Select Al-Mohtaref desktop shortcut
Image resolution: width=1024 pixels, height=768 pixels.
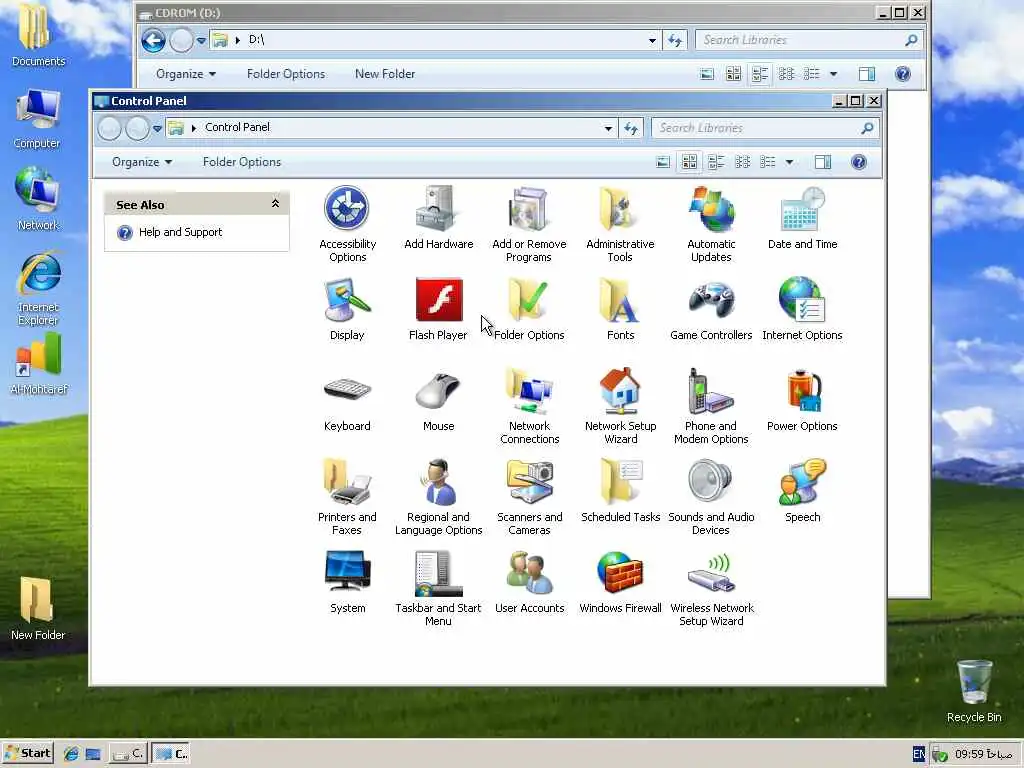click(x=39, y=364)
